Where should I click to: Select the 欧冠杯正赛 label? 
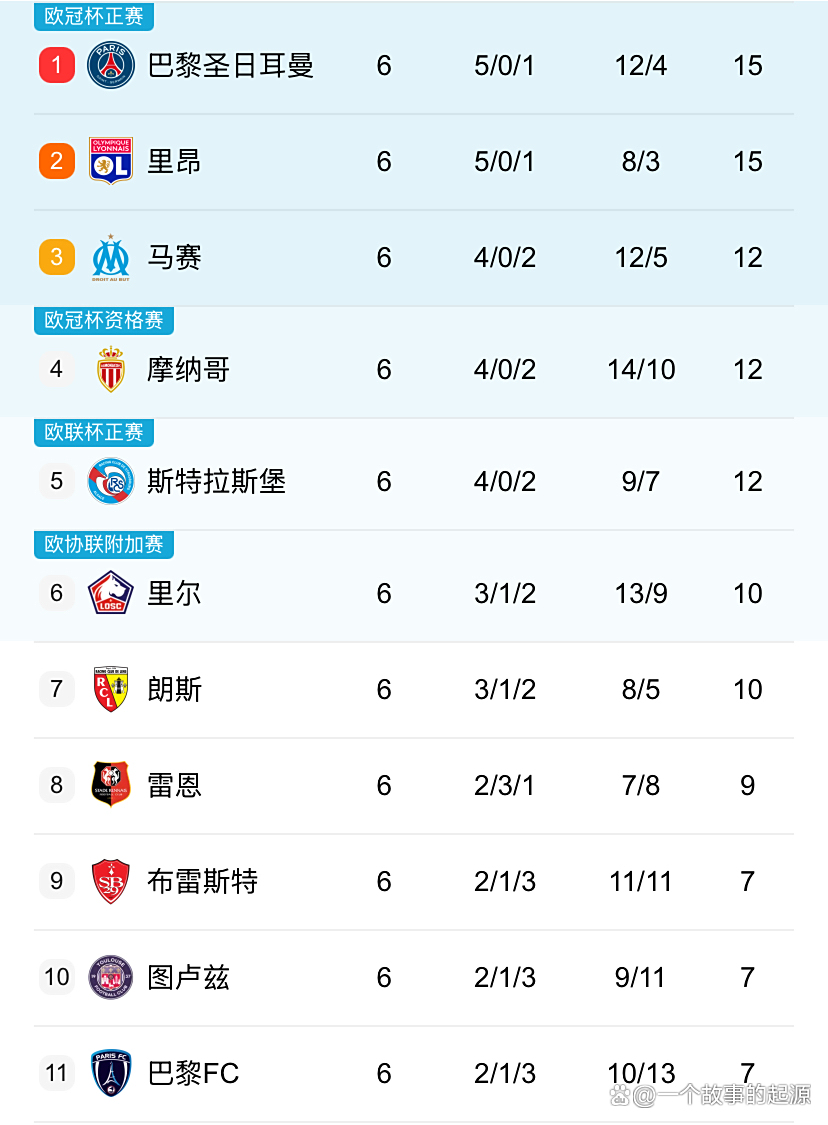94,17
